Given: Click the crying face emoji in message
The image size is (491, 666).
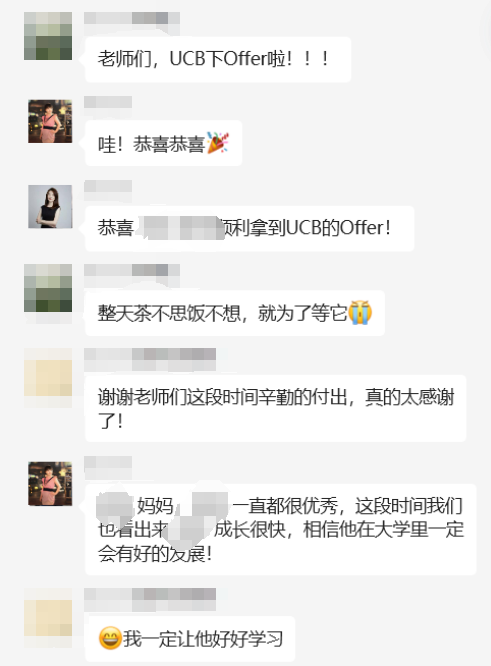Looking at the screenshot, I should [360, 313].
